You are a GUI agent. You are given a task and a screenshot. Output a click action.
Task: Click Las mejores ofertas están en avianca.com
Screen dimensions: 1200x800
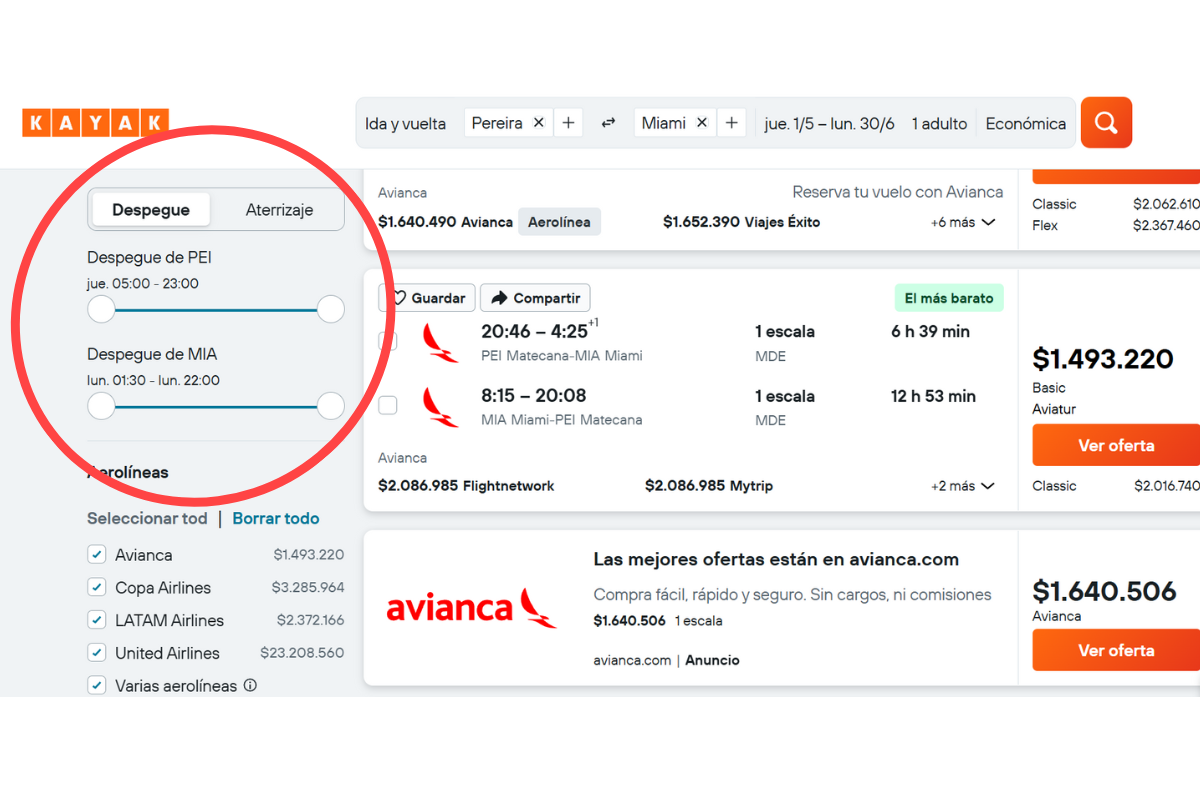point(776,559)
